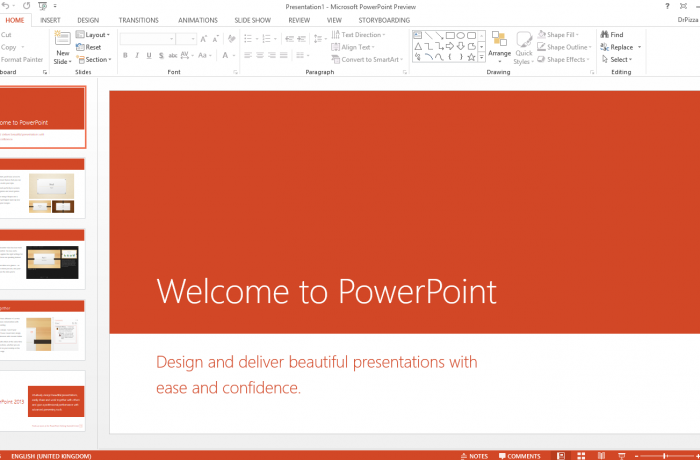Viewport: 700px width, 460px height.
Task: Toggle Italic formatting
Action: 137,55
